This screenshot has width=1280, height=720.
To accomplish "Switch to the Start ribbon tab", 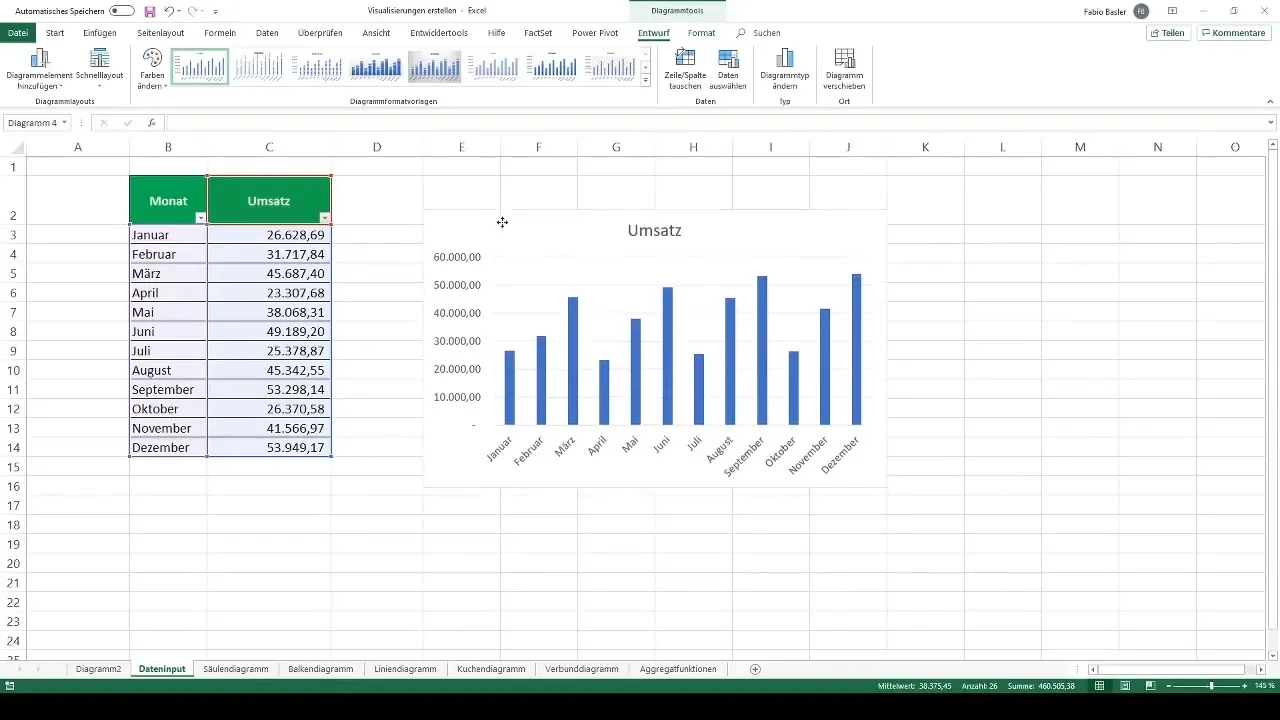I will click(x=55, y=33).
